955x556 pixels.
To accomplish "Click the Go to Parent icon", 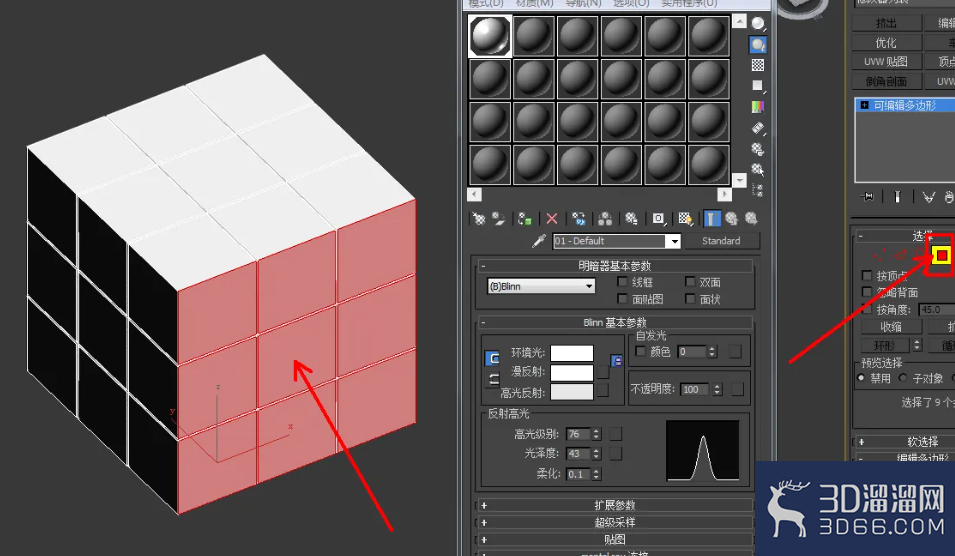I will pos(731,219).
